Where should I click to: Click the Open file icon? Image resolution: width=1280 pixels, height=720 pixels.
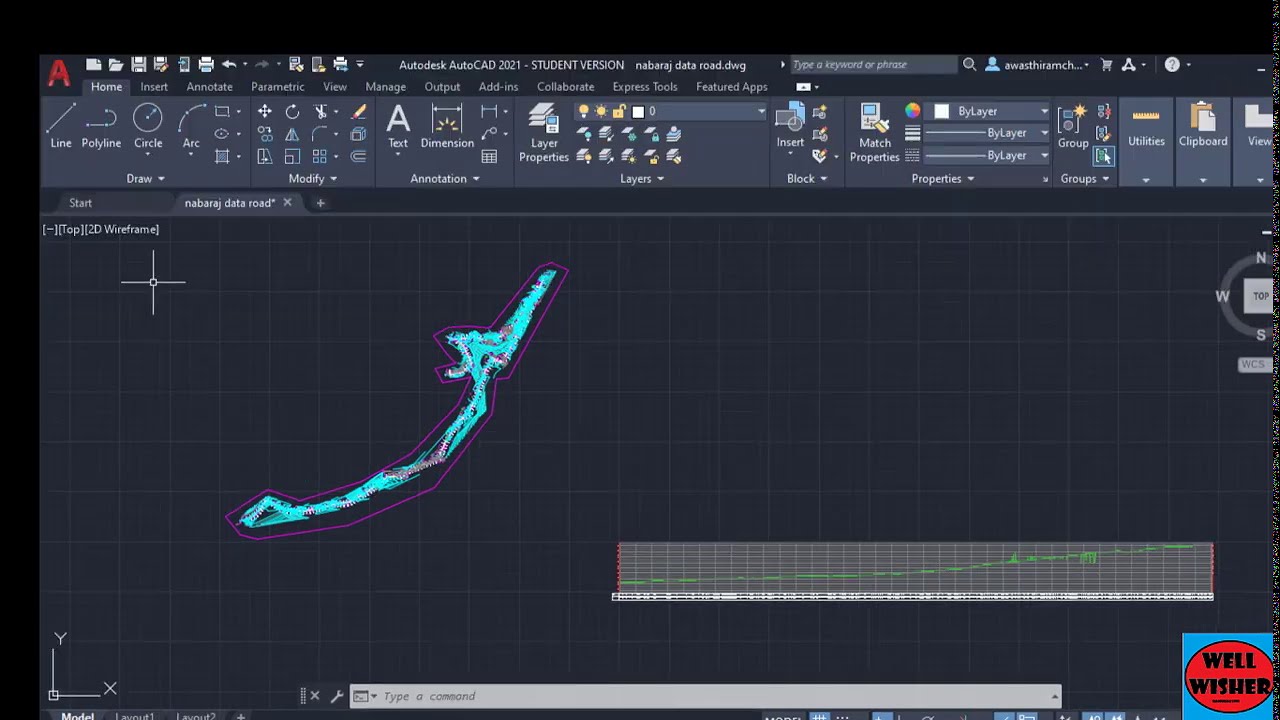[x=116, y=64]
